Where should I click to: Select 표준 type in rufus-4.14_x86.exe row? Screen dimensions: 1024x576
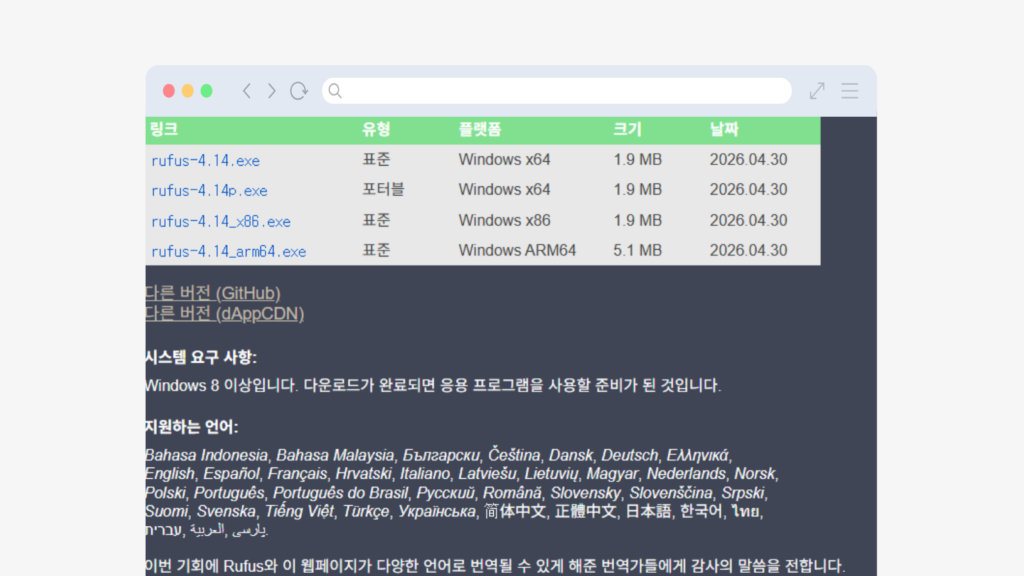(x=376, y=220)
